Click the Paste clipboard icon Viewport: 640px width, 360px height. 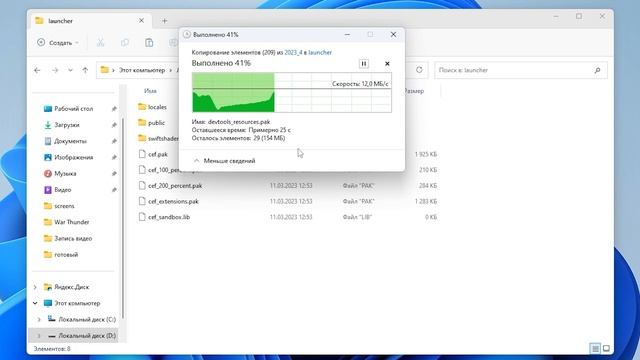pyautogui.click(x=149, y=42)
